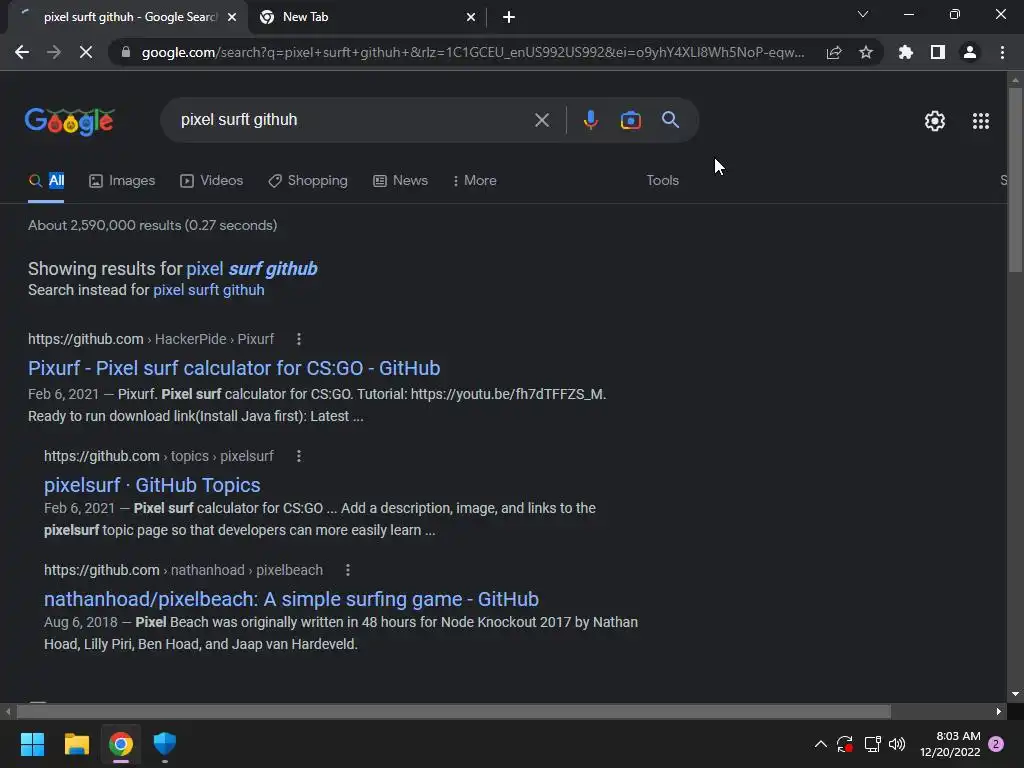Expand the More search categories
Screen dimensions: 1024x768
tap(475, 181)
